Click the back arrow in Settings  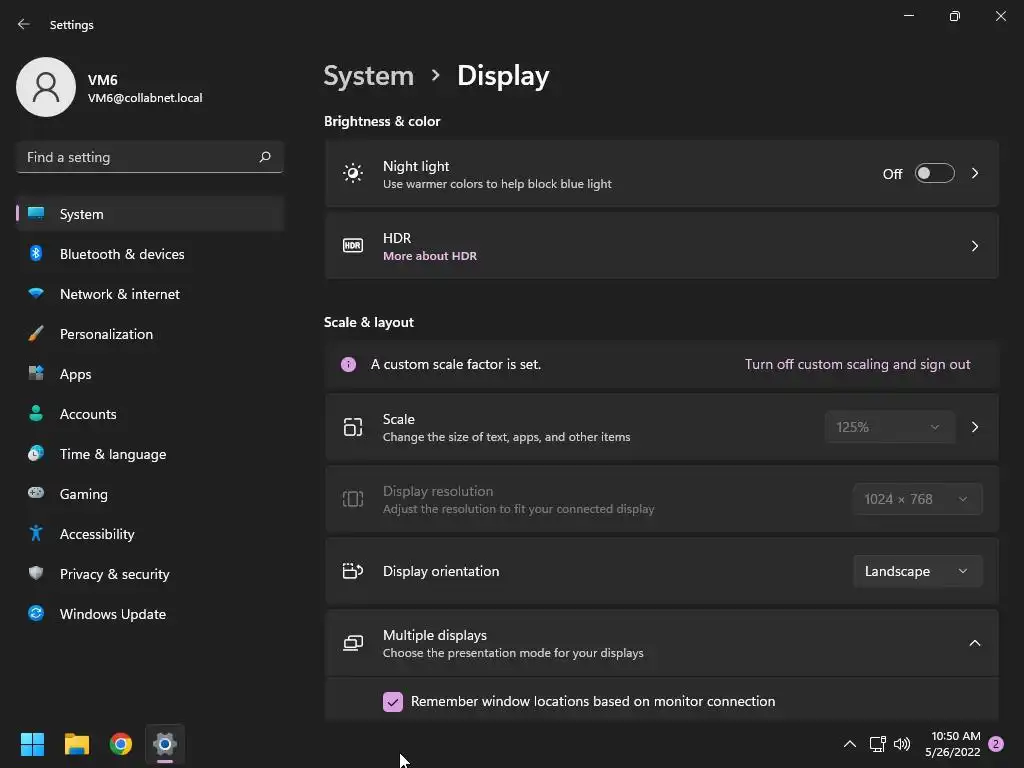tap(24, 24)
